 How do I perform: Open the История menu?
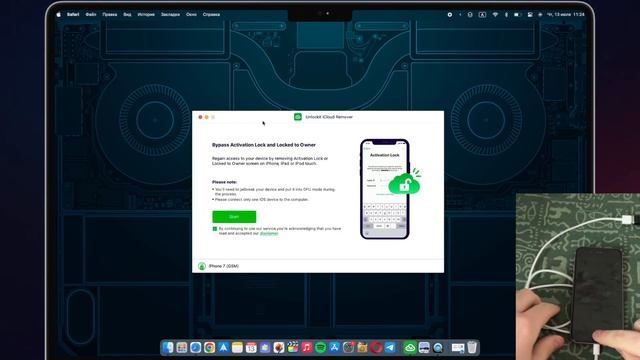(146, 14)
